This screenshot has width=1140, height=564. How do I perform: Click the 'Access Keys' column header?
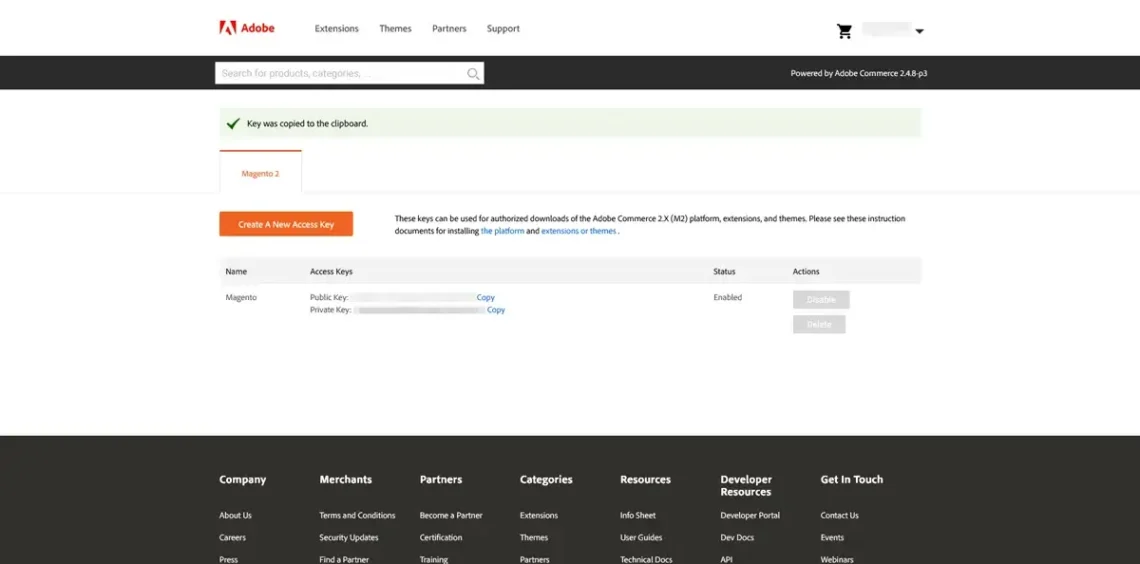point(331,271)
